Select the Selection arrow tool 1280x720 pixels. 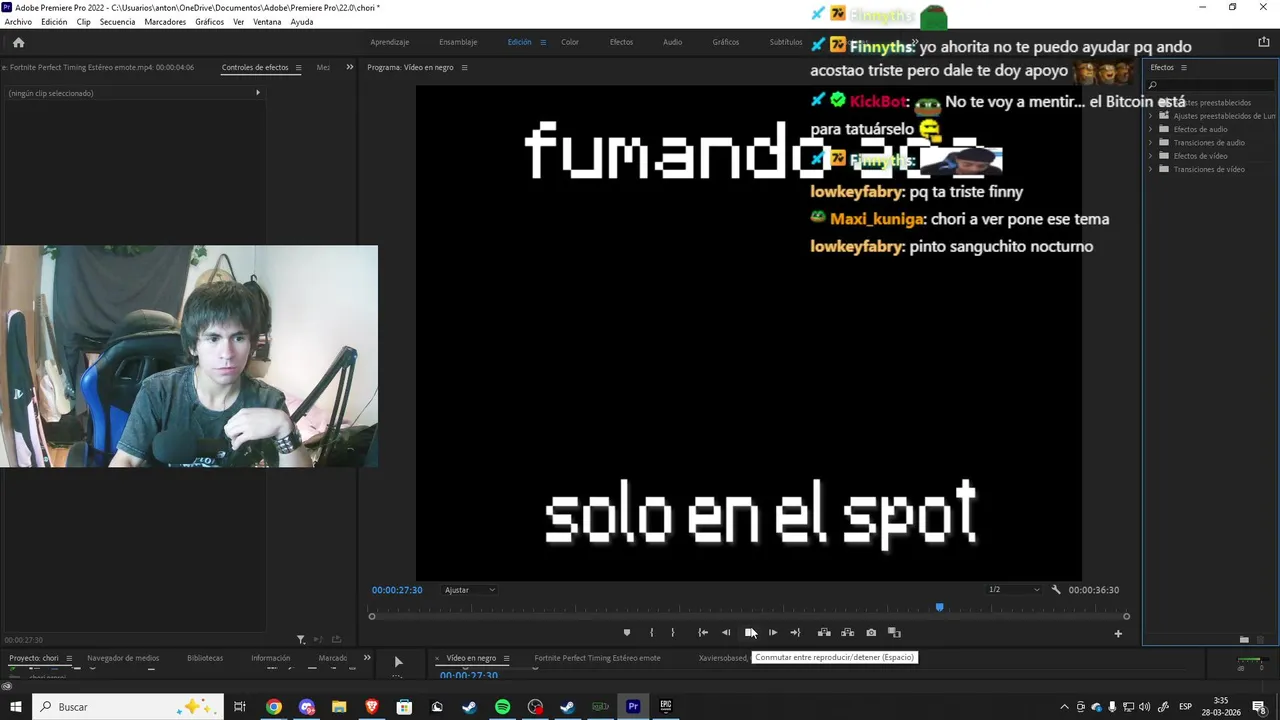pos(398,662)
